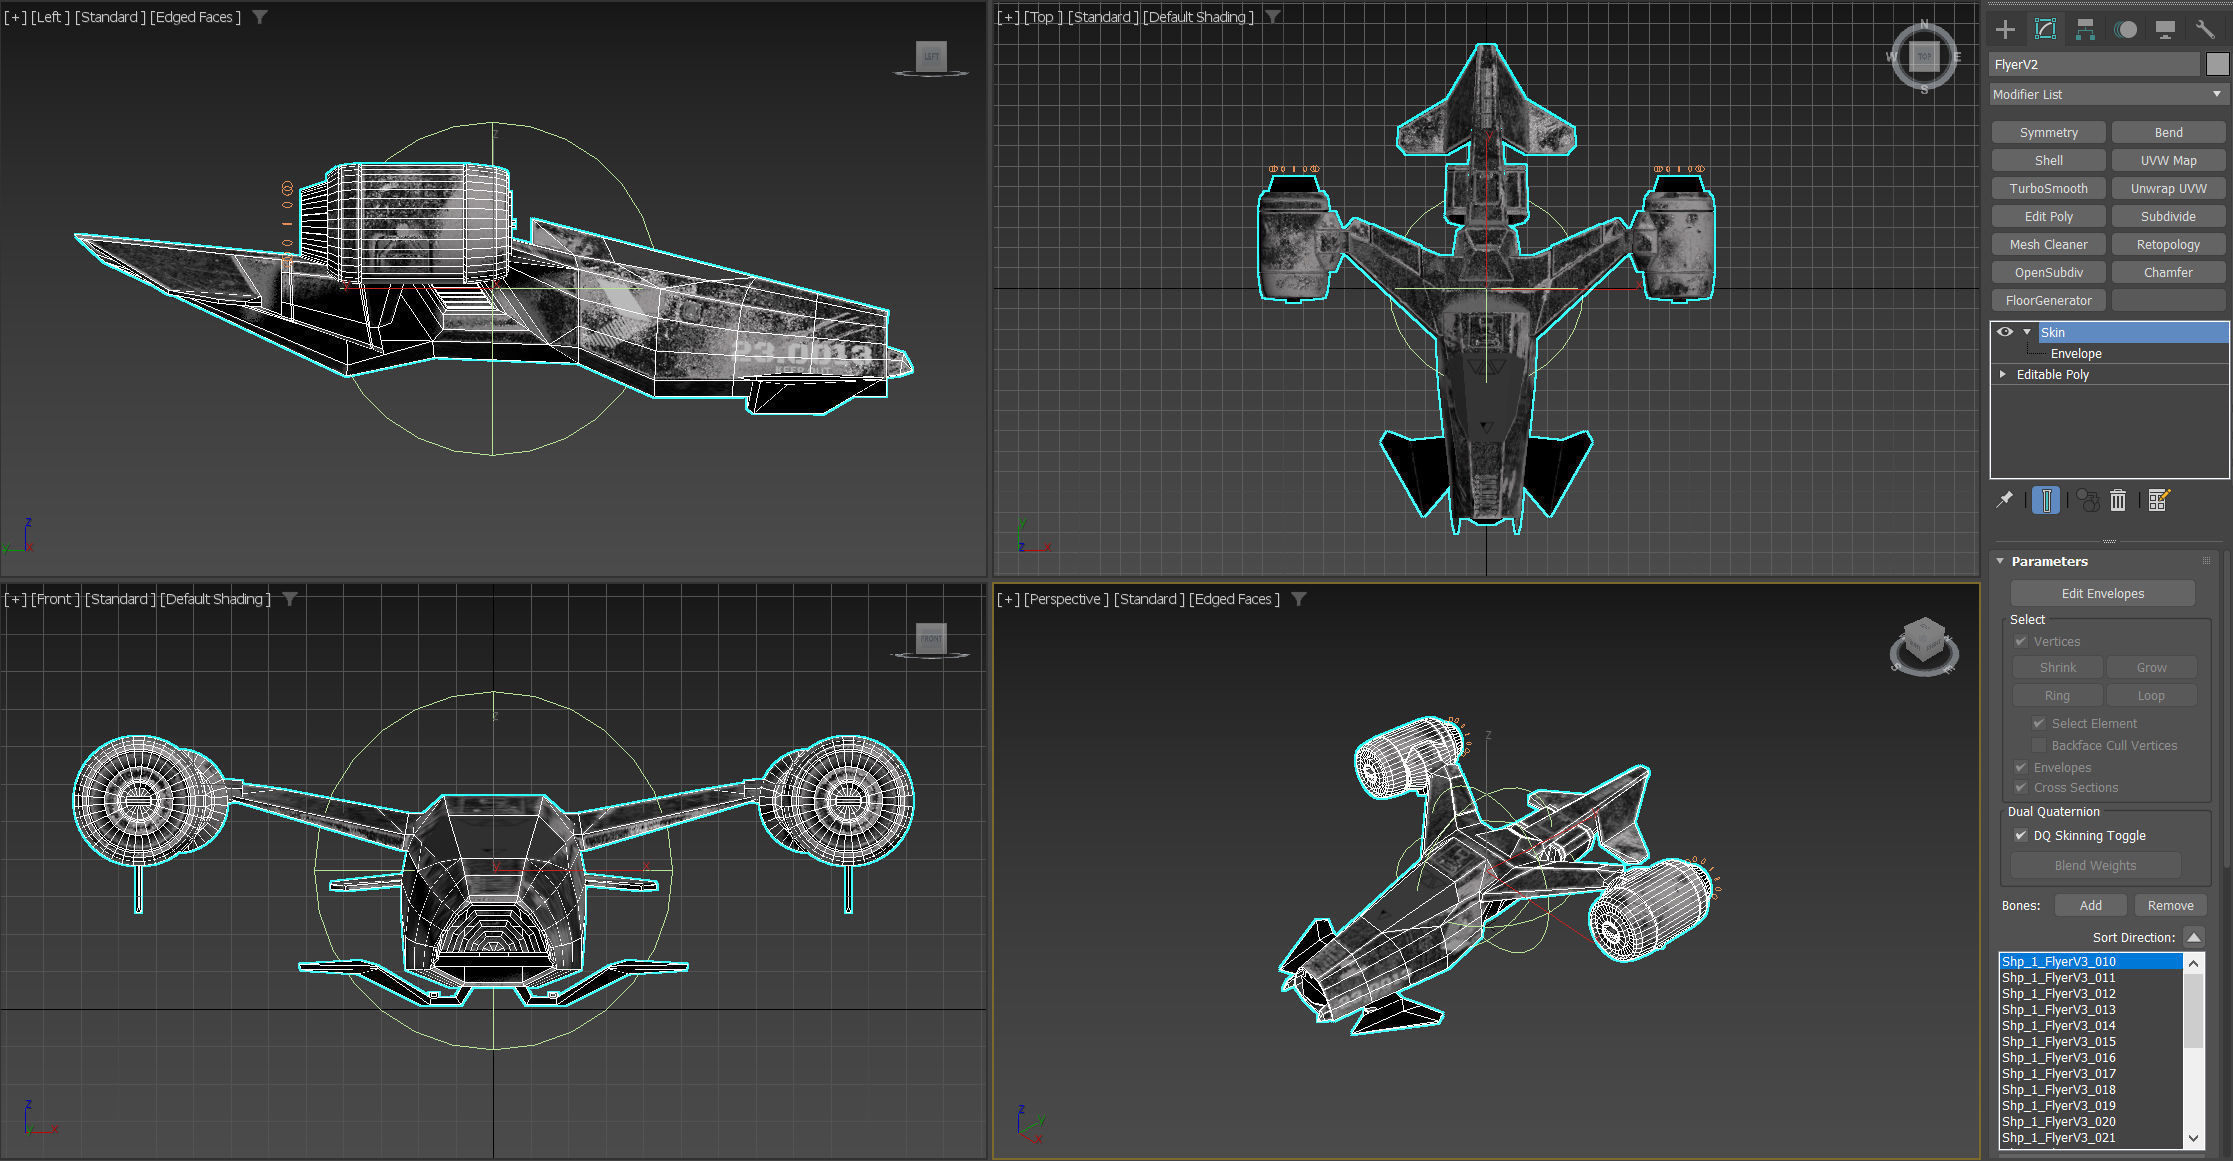The width and height of the screenshot is (2233, 1161).
Task: Enable Backface Cull Vertices
Action: coord(2038,745)
